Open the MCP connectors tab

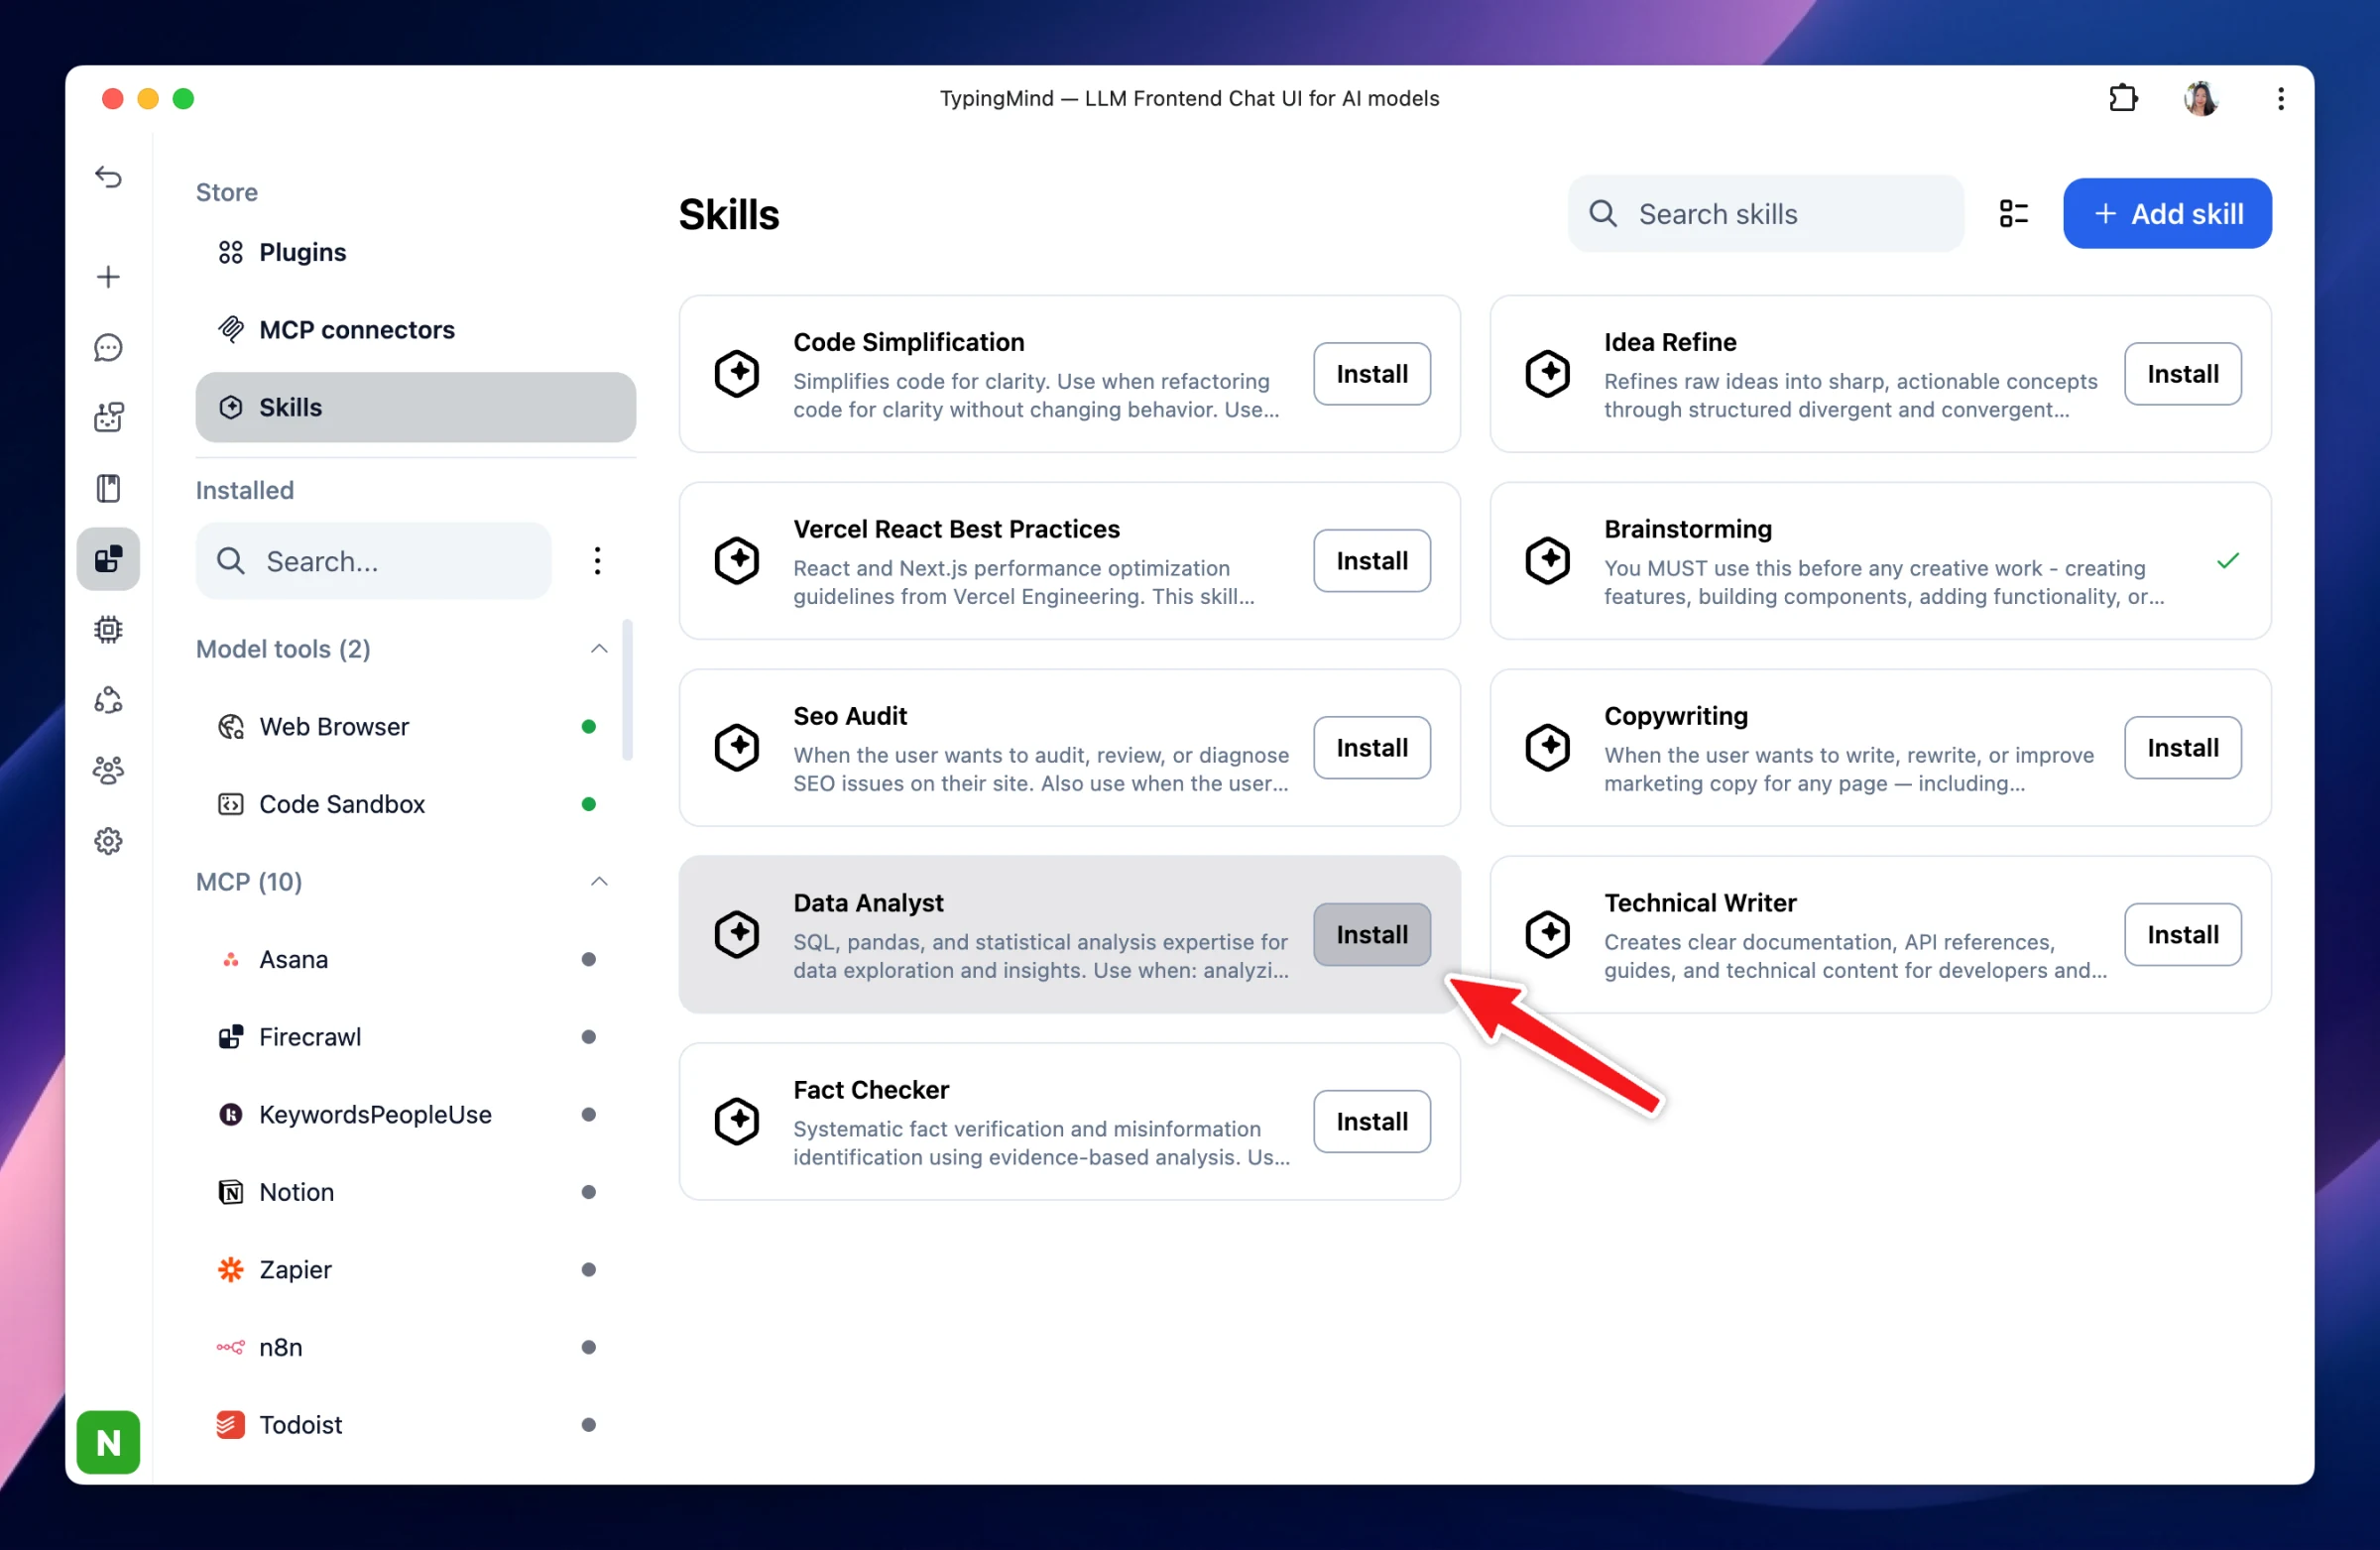tap(415, 329)
